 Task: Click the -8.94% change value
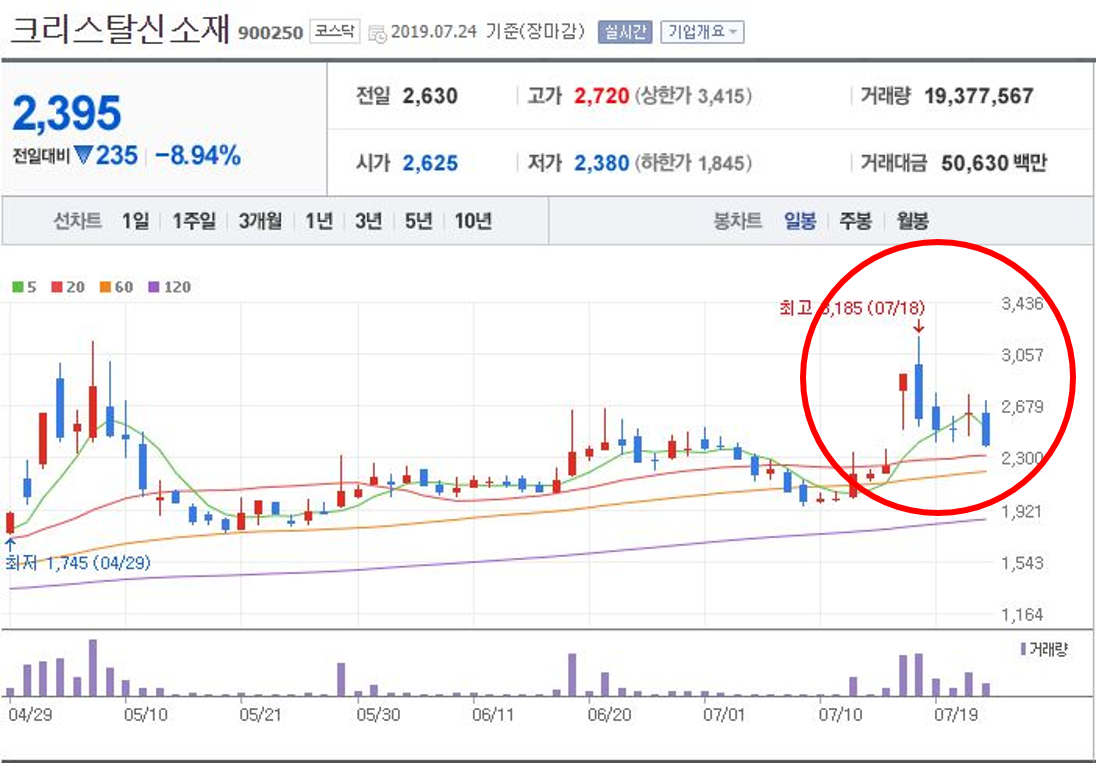click(x=198, y=156)
